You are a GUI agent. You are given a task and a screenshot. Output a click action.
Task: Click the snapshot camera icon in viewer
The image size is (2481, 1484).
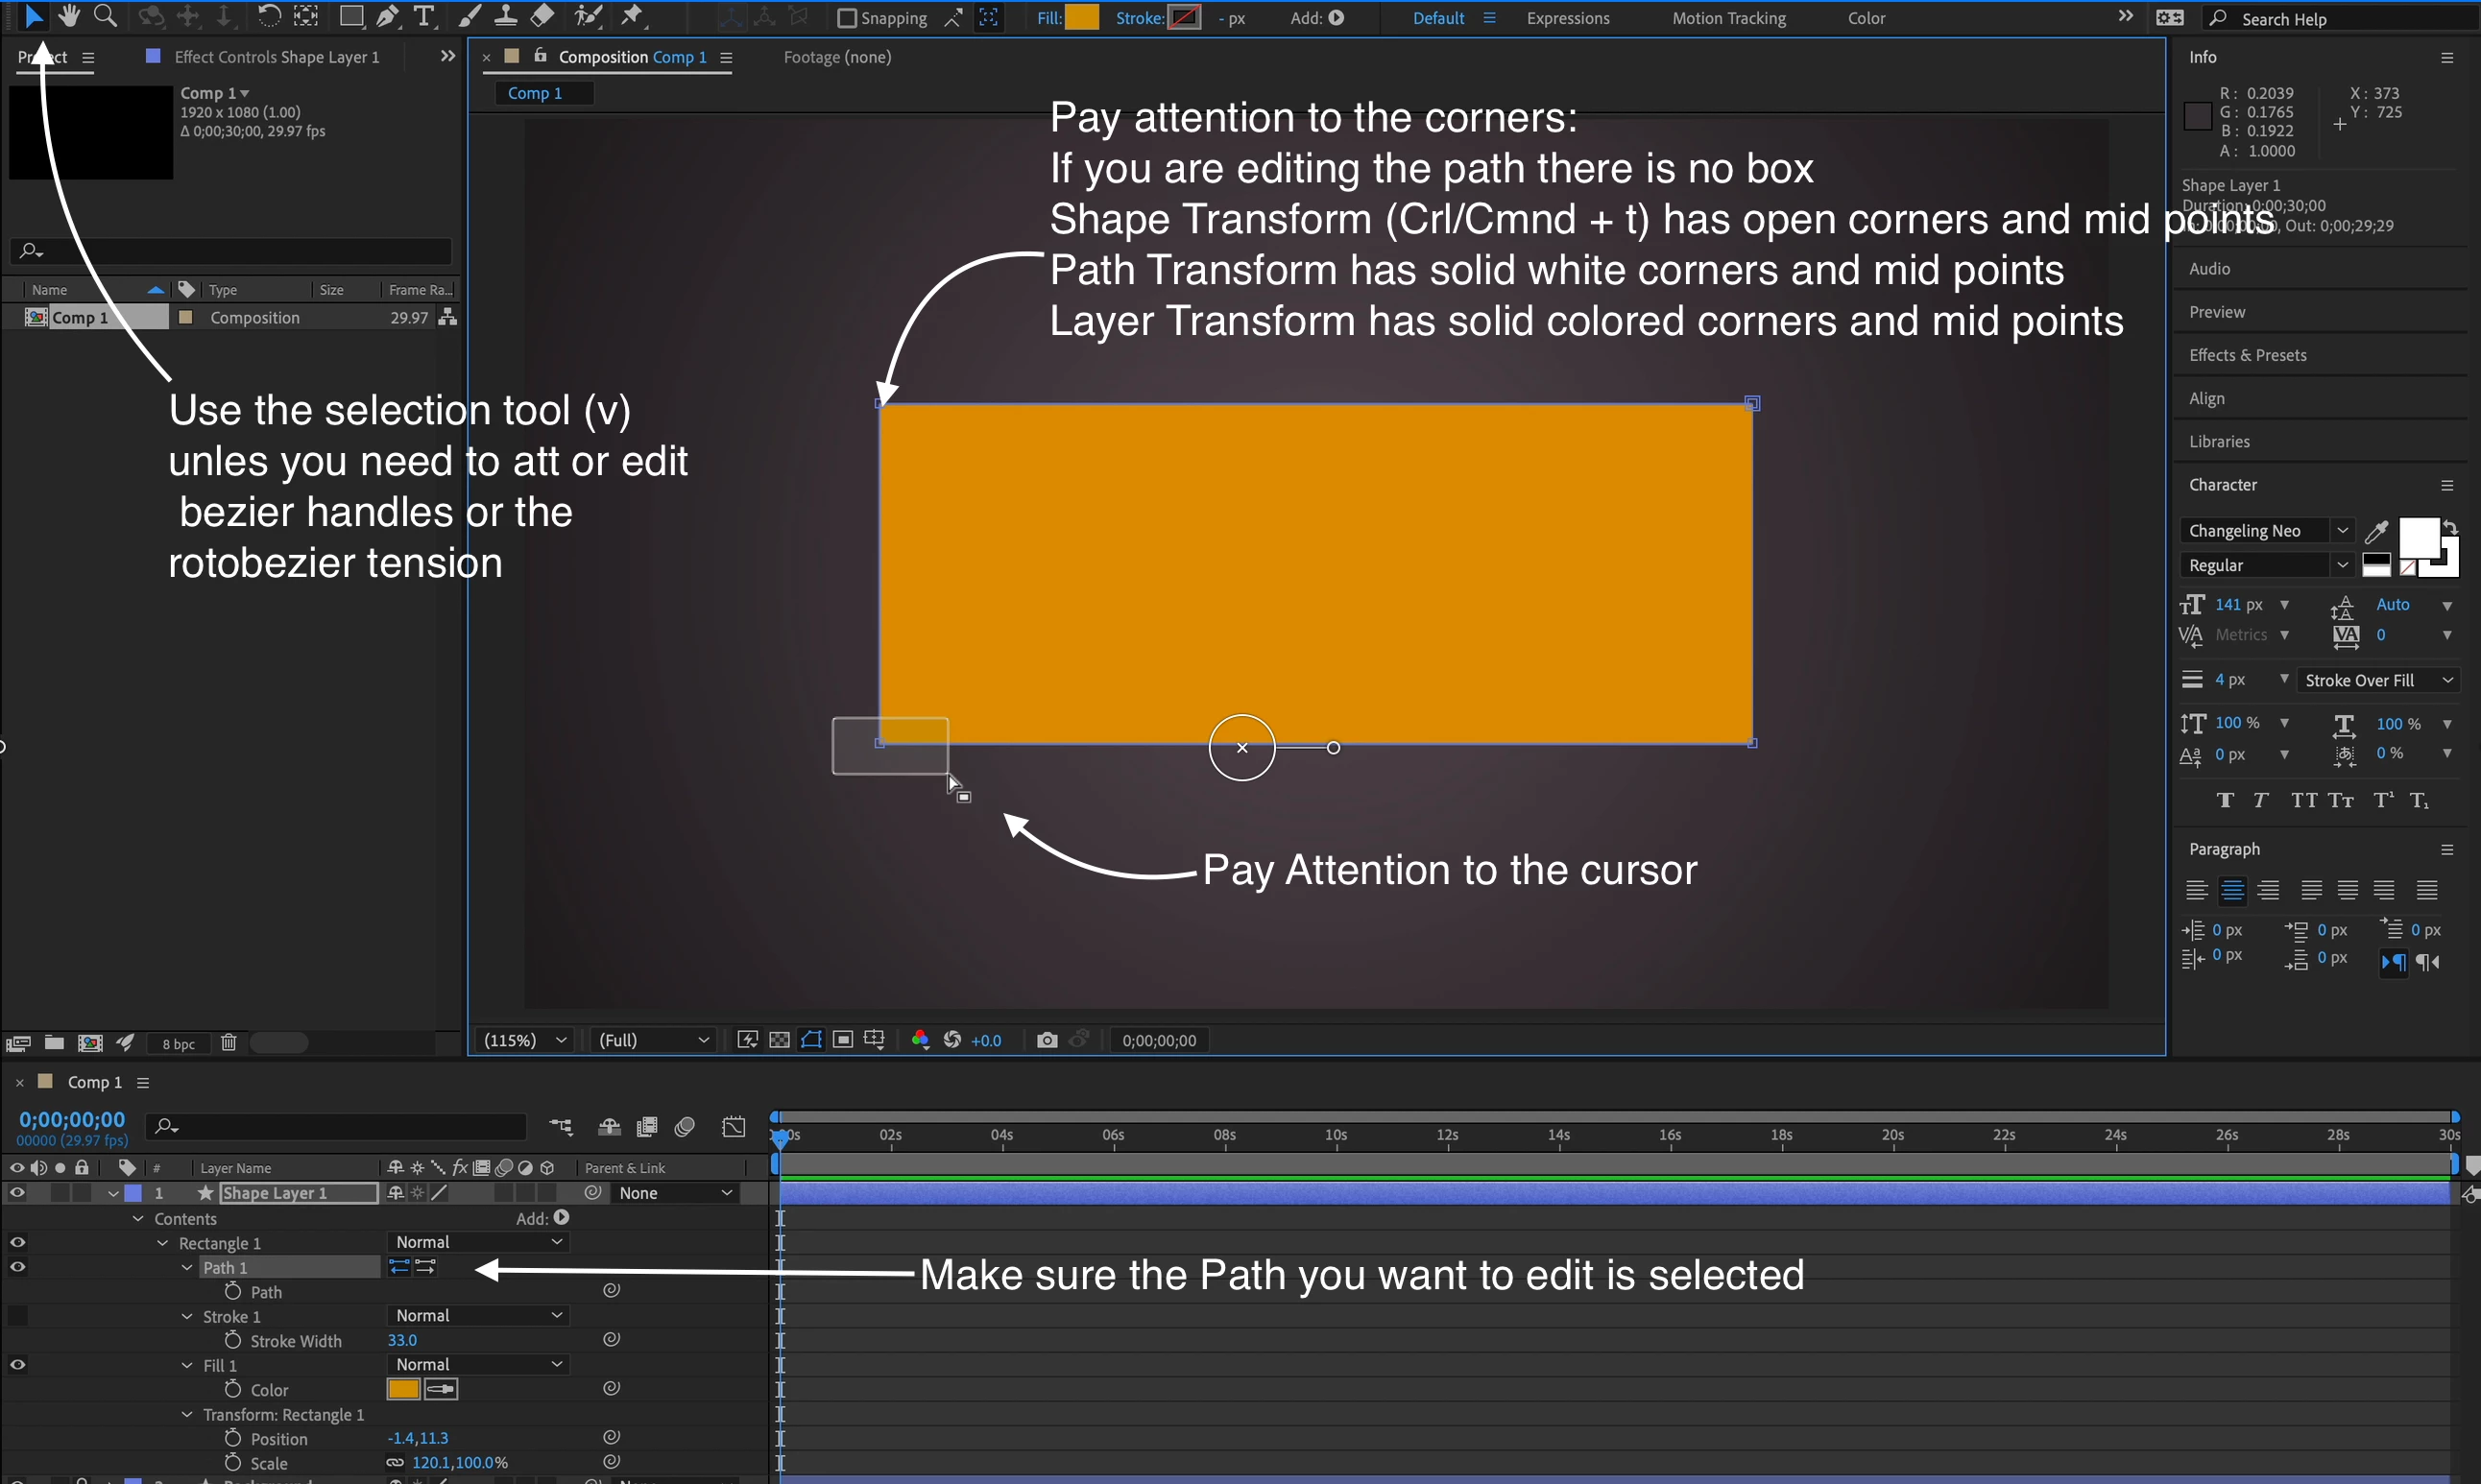[x=1046, y=1040]
